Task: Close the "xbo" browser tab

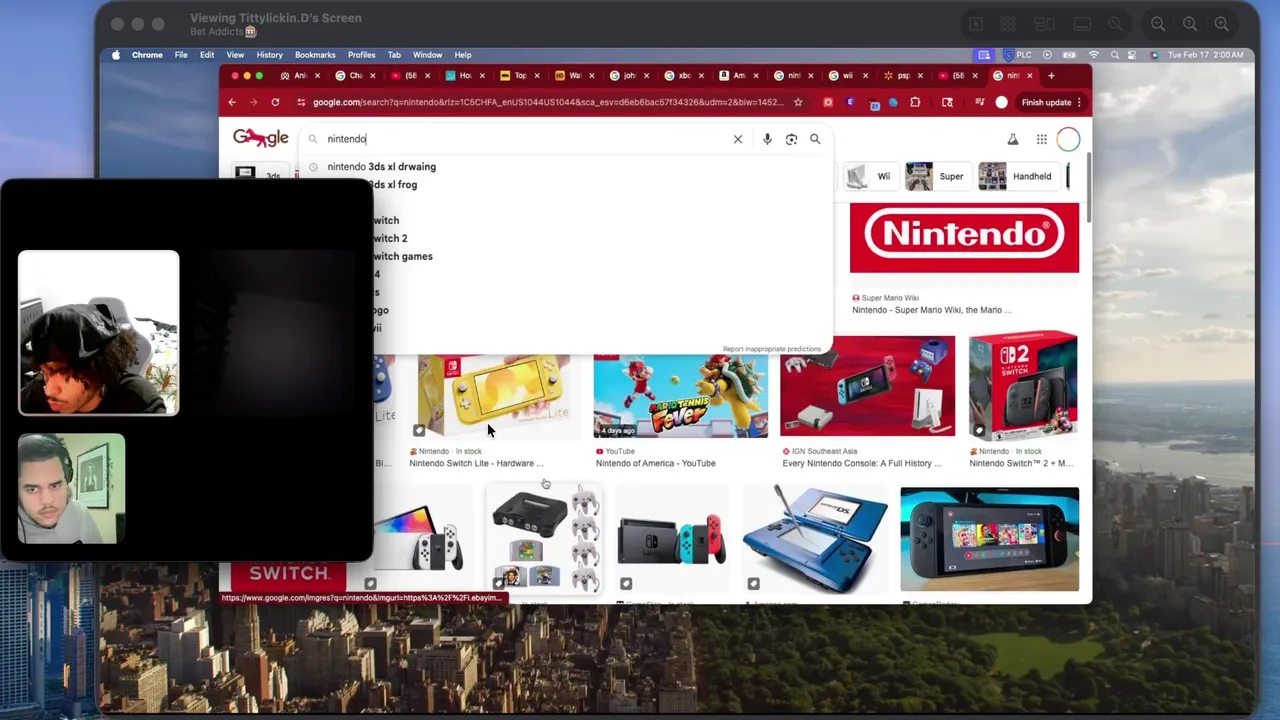Action: click(701, 76)
